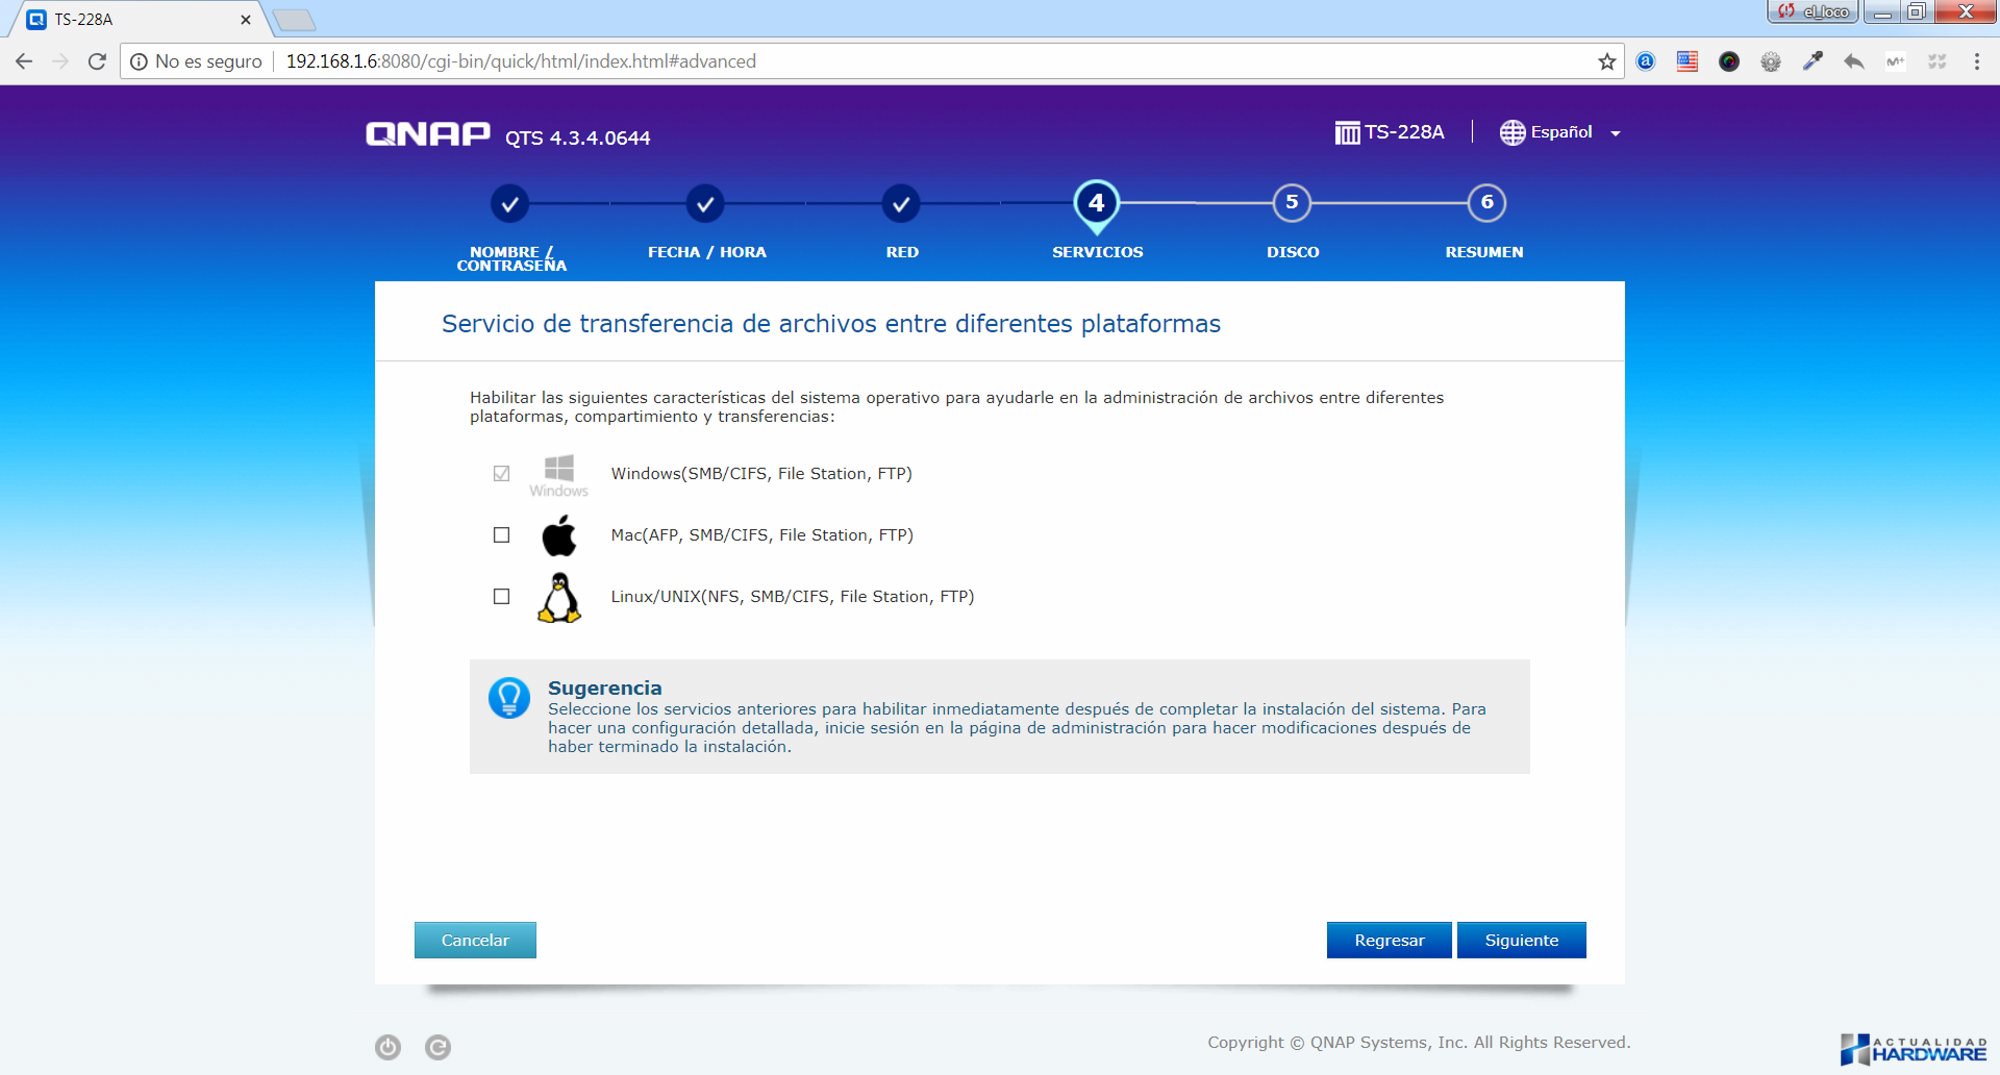
Task: Click the Windows logo icon
Action: point(559,468)
